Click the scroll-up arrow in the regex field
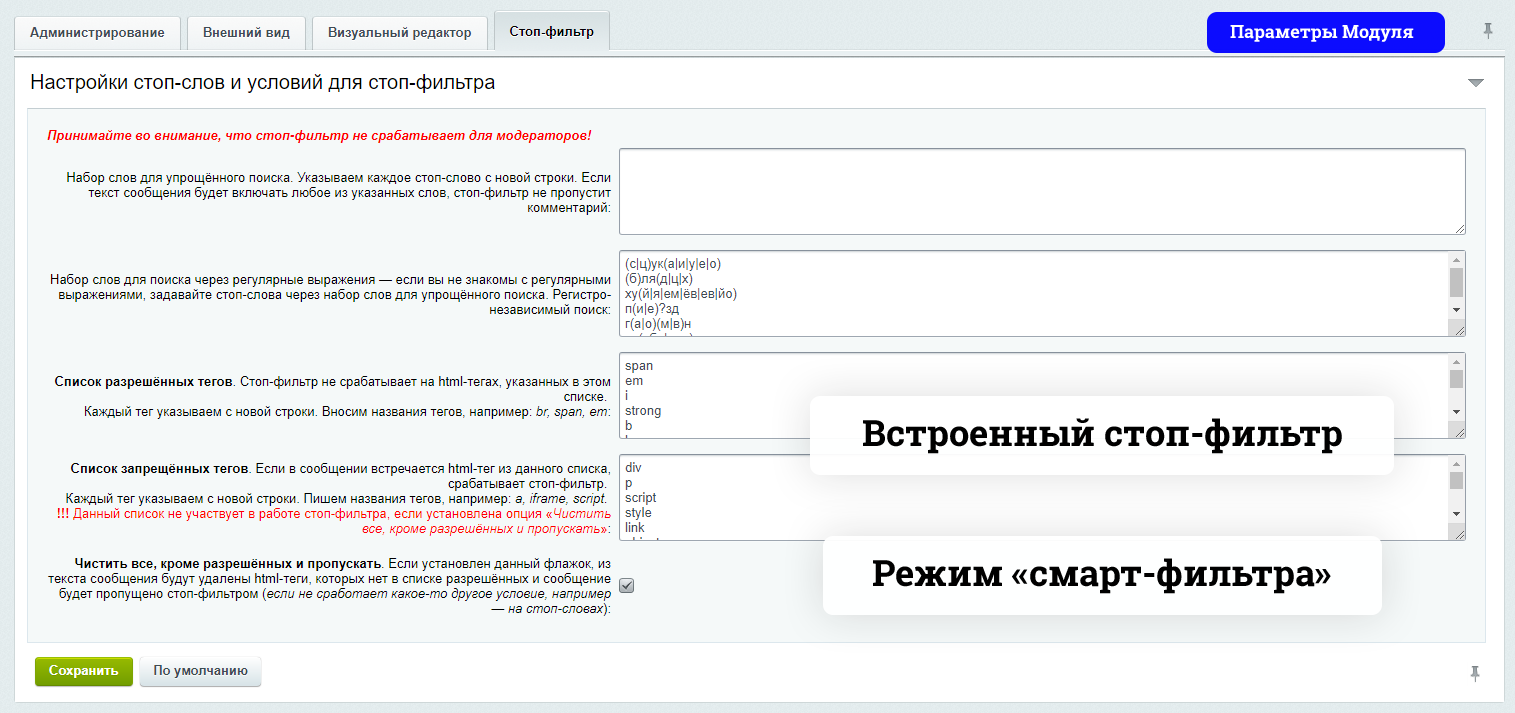This screenshot has width=1515, height=713. point(1456,259)
